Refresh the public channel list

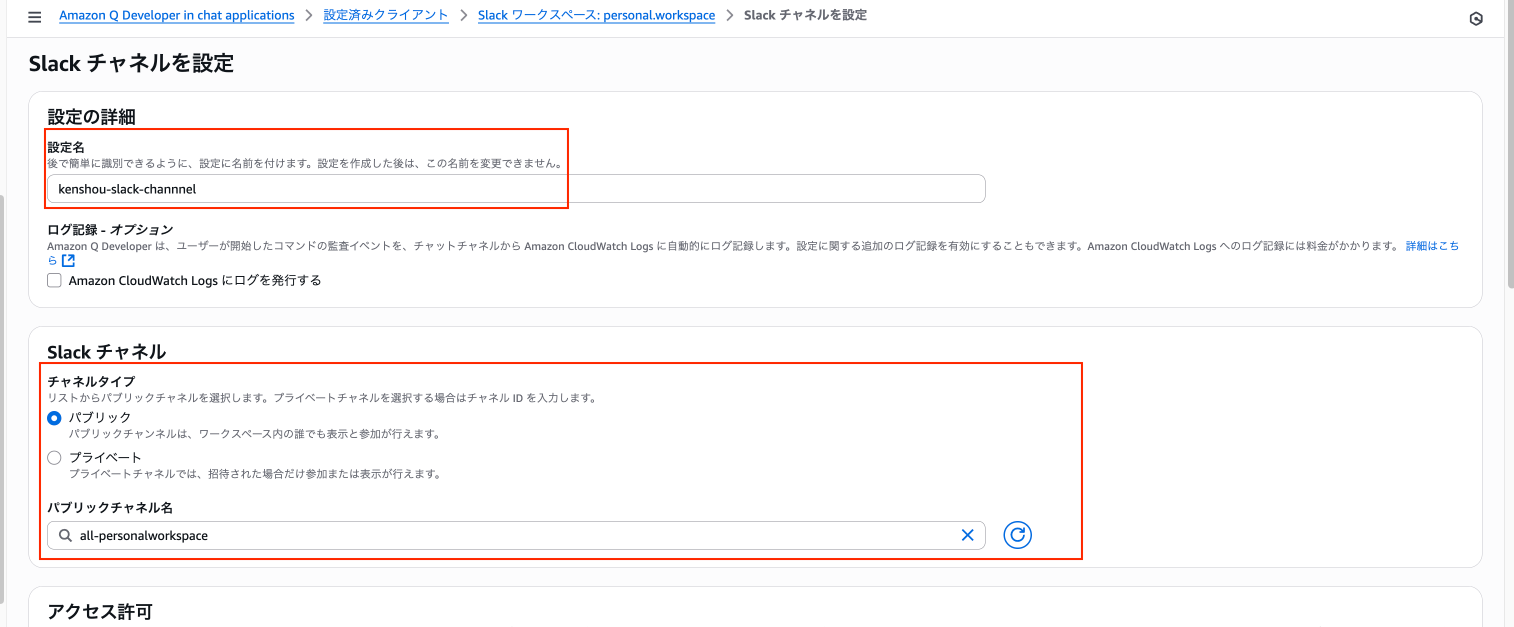click(x=1017, y=535)
